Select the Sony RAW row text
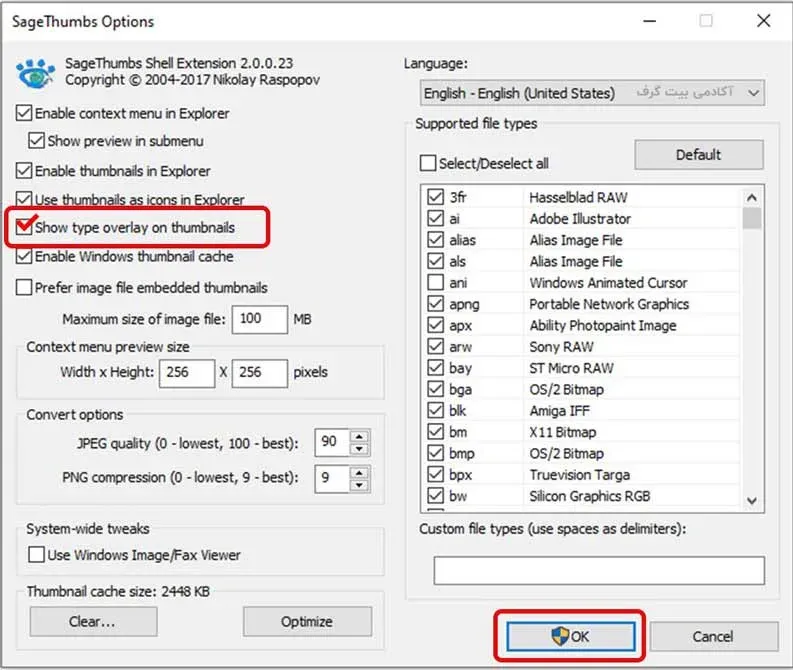The image size is (793, 670). [561, 347]
